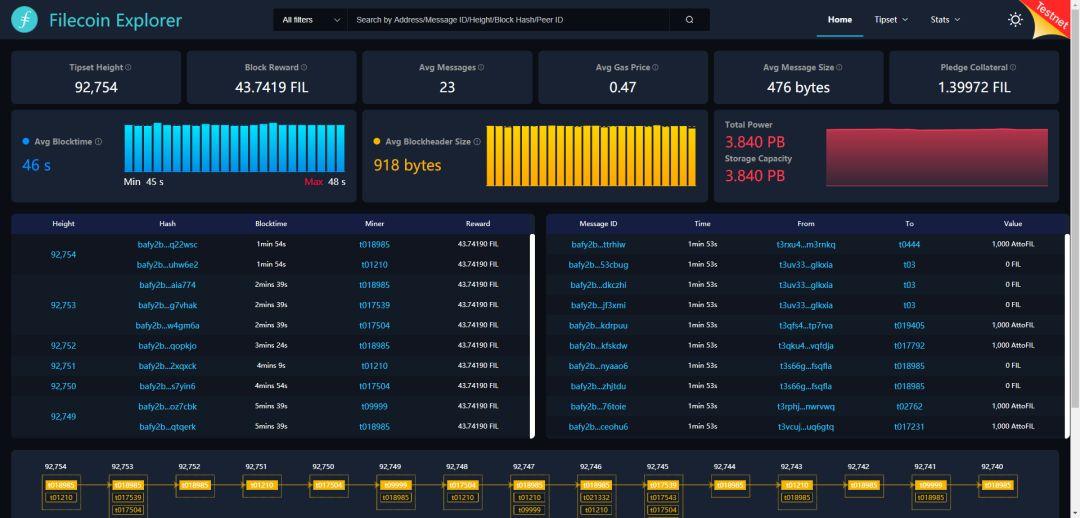
Task: Open block hash bafy2b...q22wsc
Action: [168, 245]
